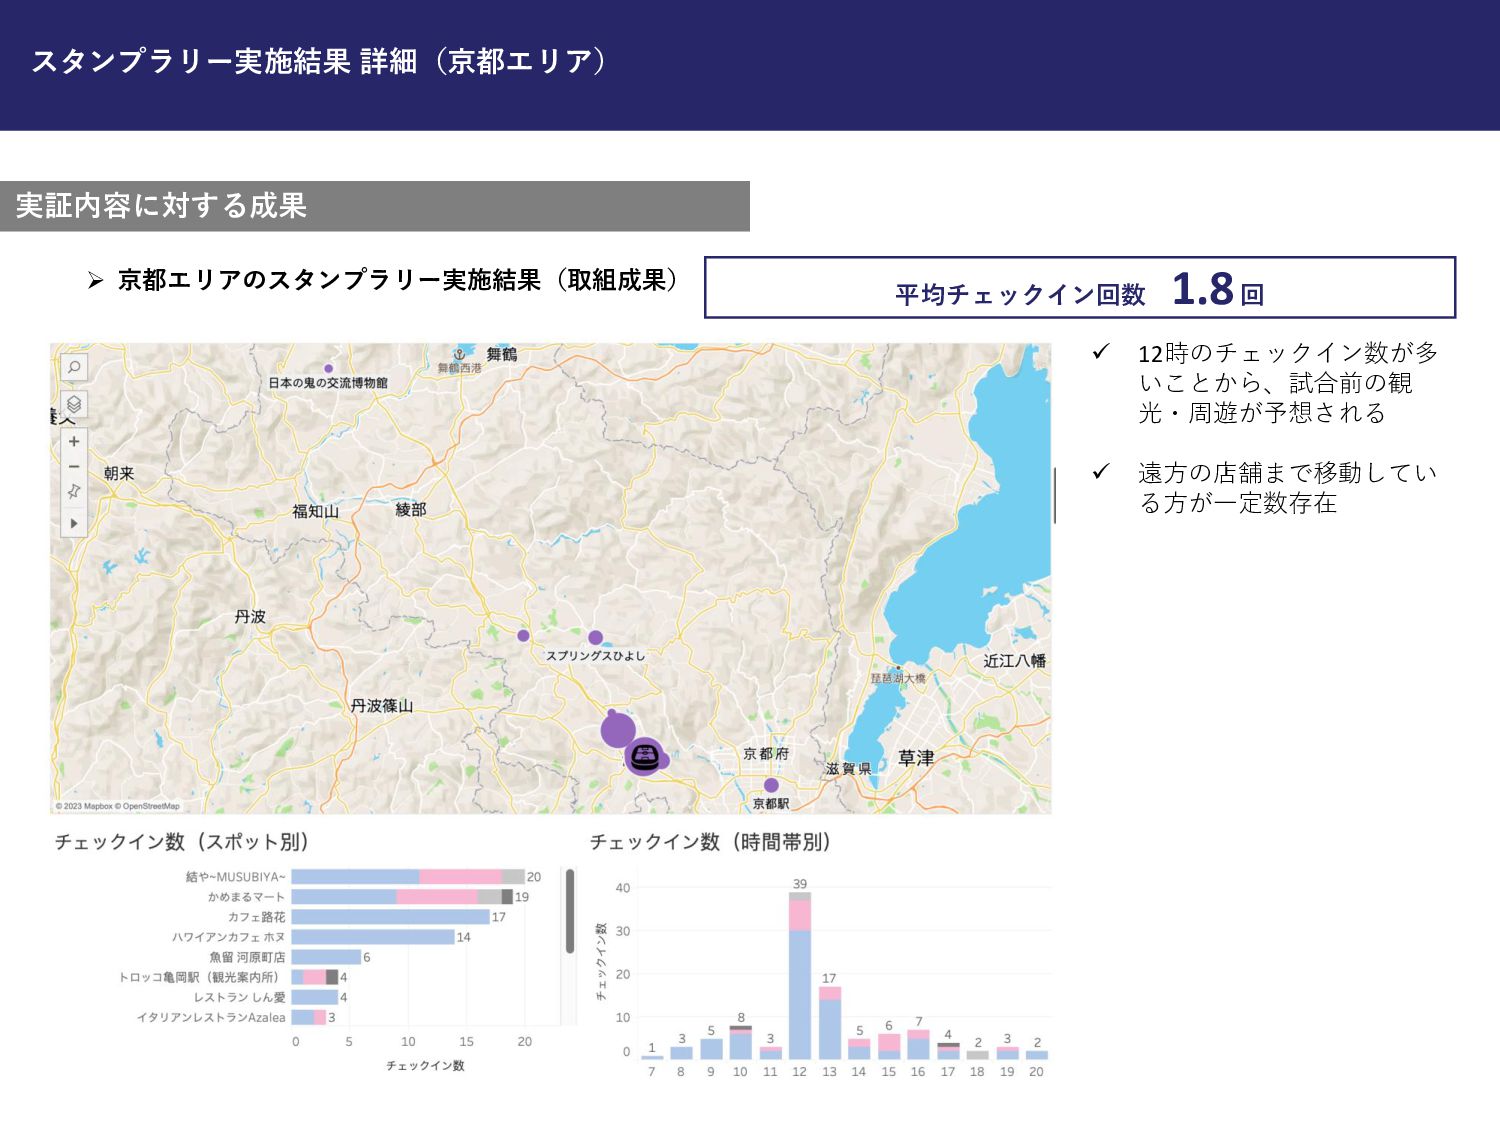Screen dimensions: 1500x1125
Task: Click the 'チェックイン数（時間帯別）' chart title
Action: 711,842
